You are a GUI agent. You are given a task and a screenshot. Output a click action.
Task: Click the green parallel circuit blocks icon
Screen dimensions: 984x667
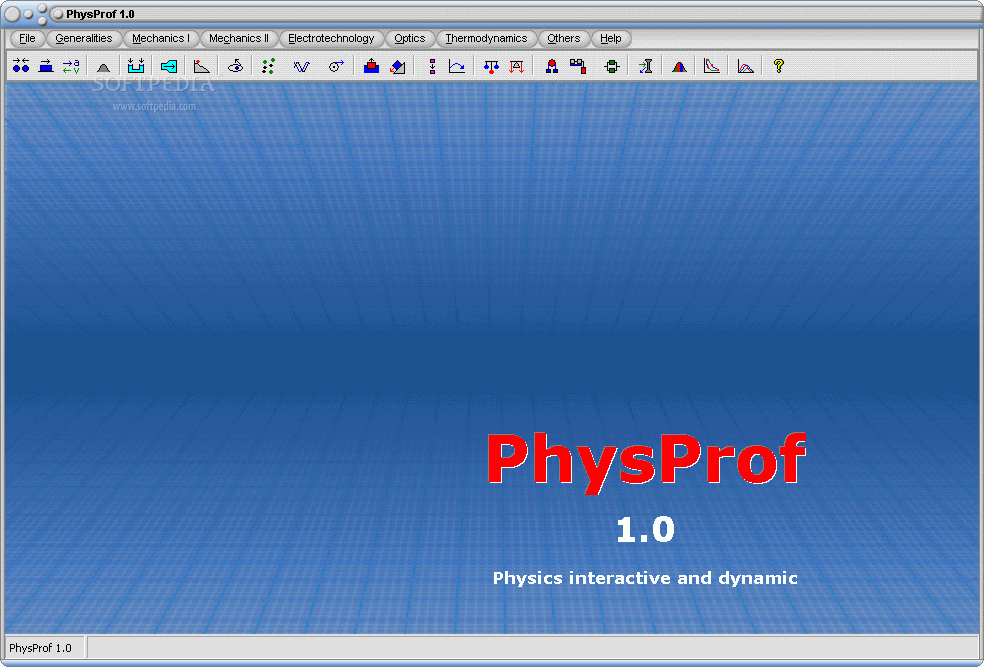(x=612, y=66)
